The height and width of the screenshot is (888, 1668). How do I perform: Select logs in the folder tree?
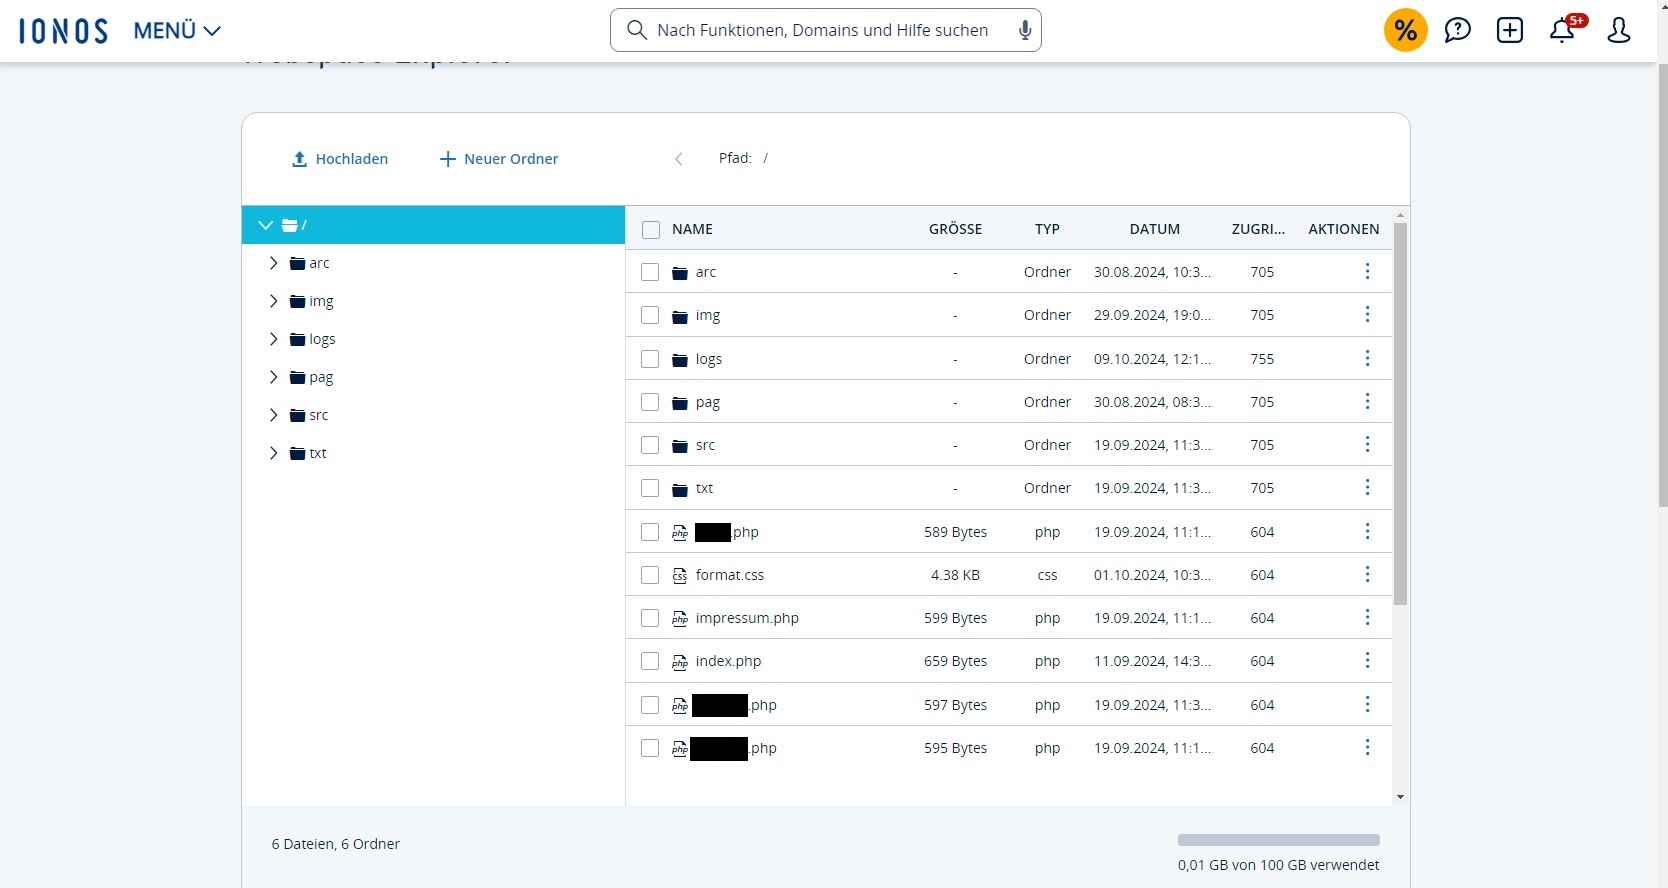click(x=322, y=339)
